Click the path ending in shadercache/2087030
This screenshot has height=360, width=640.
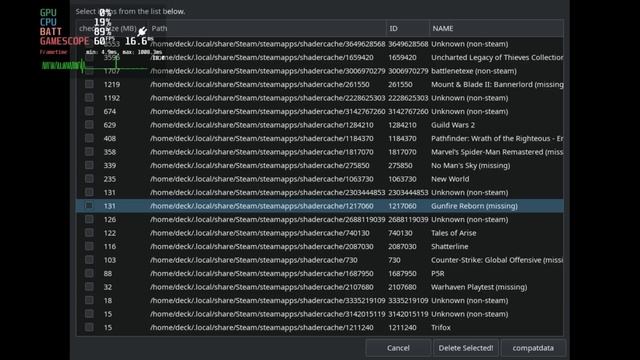pos(262,246)
